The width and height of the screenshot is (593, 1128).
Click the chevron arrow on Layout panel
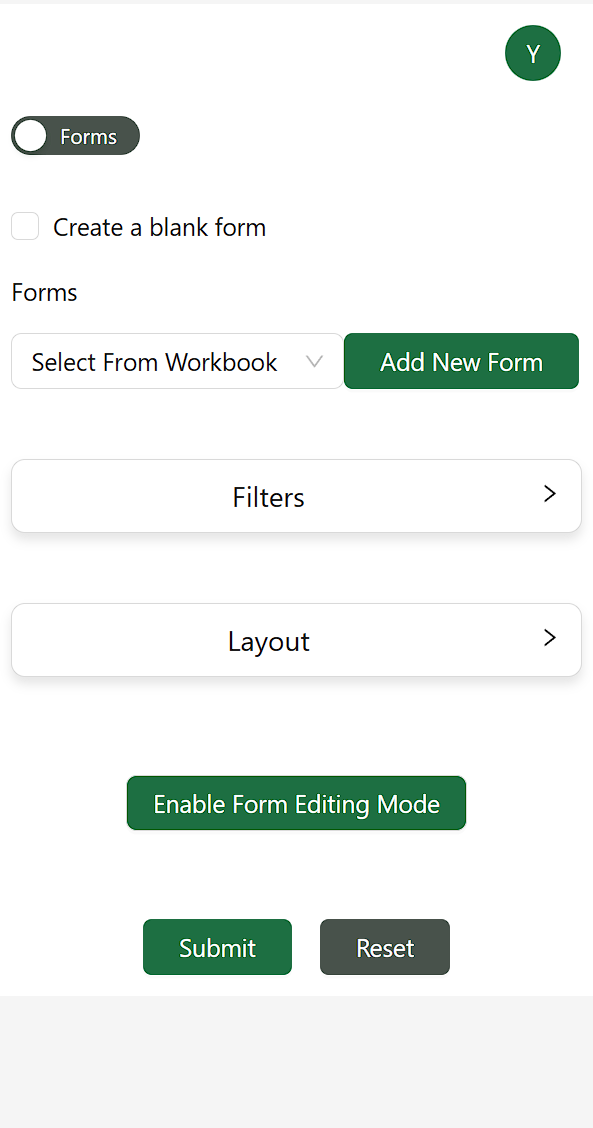550,637
